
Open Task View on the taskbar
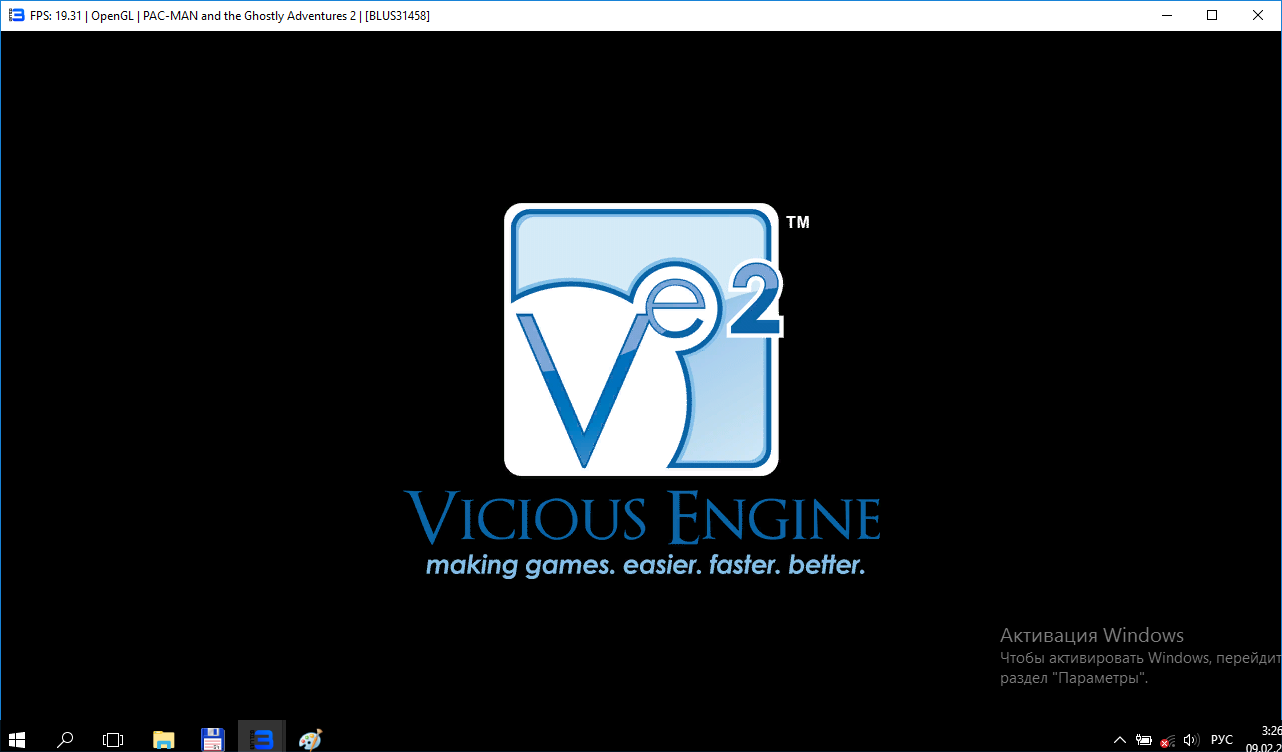pos(113,740)
